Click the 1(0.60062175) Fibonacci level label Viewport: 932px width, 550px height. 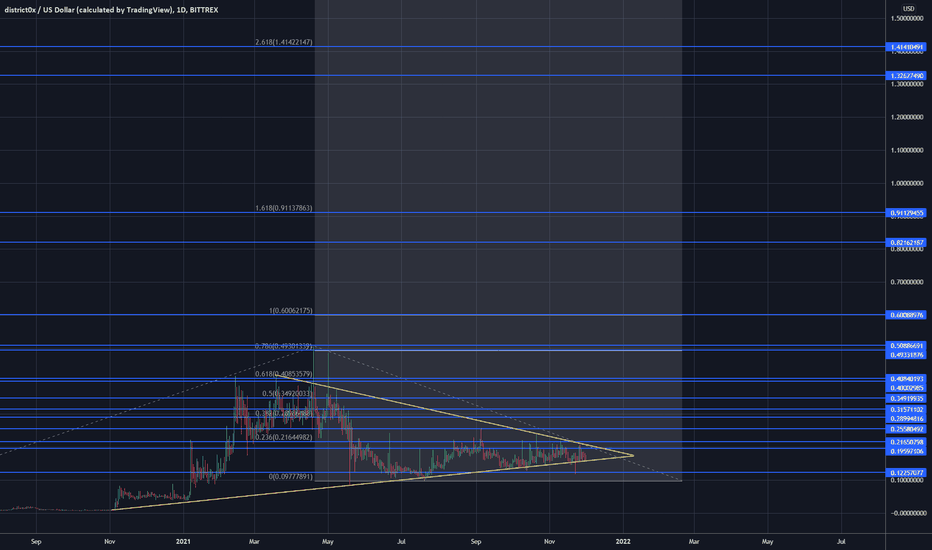tap(291, 311)
